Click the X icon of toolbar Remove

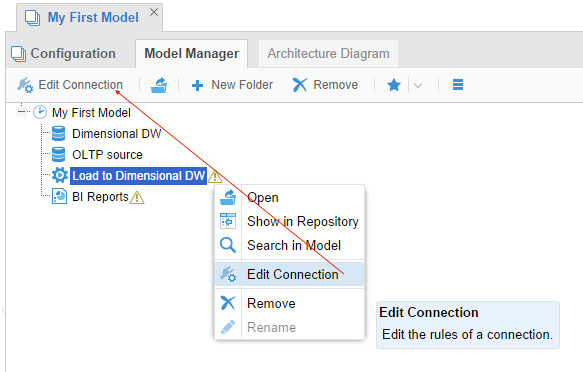(x=300, y=85)
